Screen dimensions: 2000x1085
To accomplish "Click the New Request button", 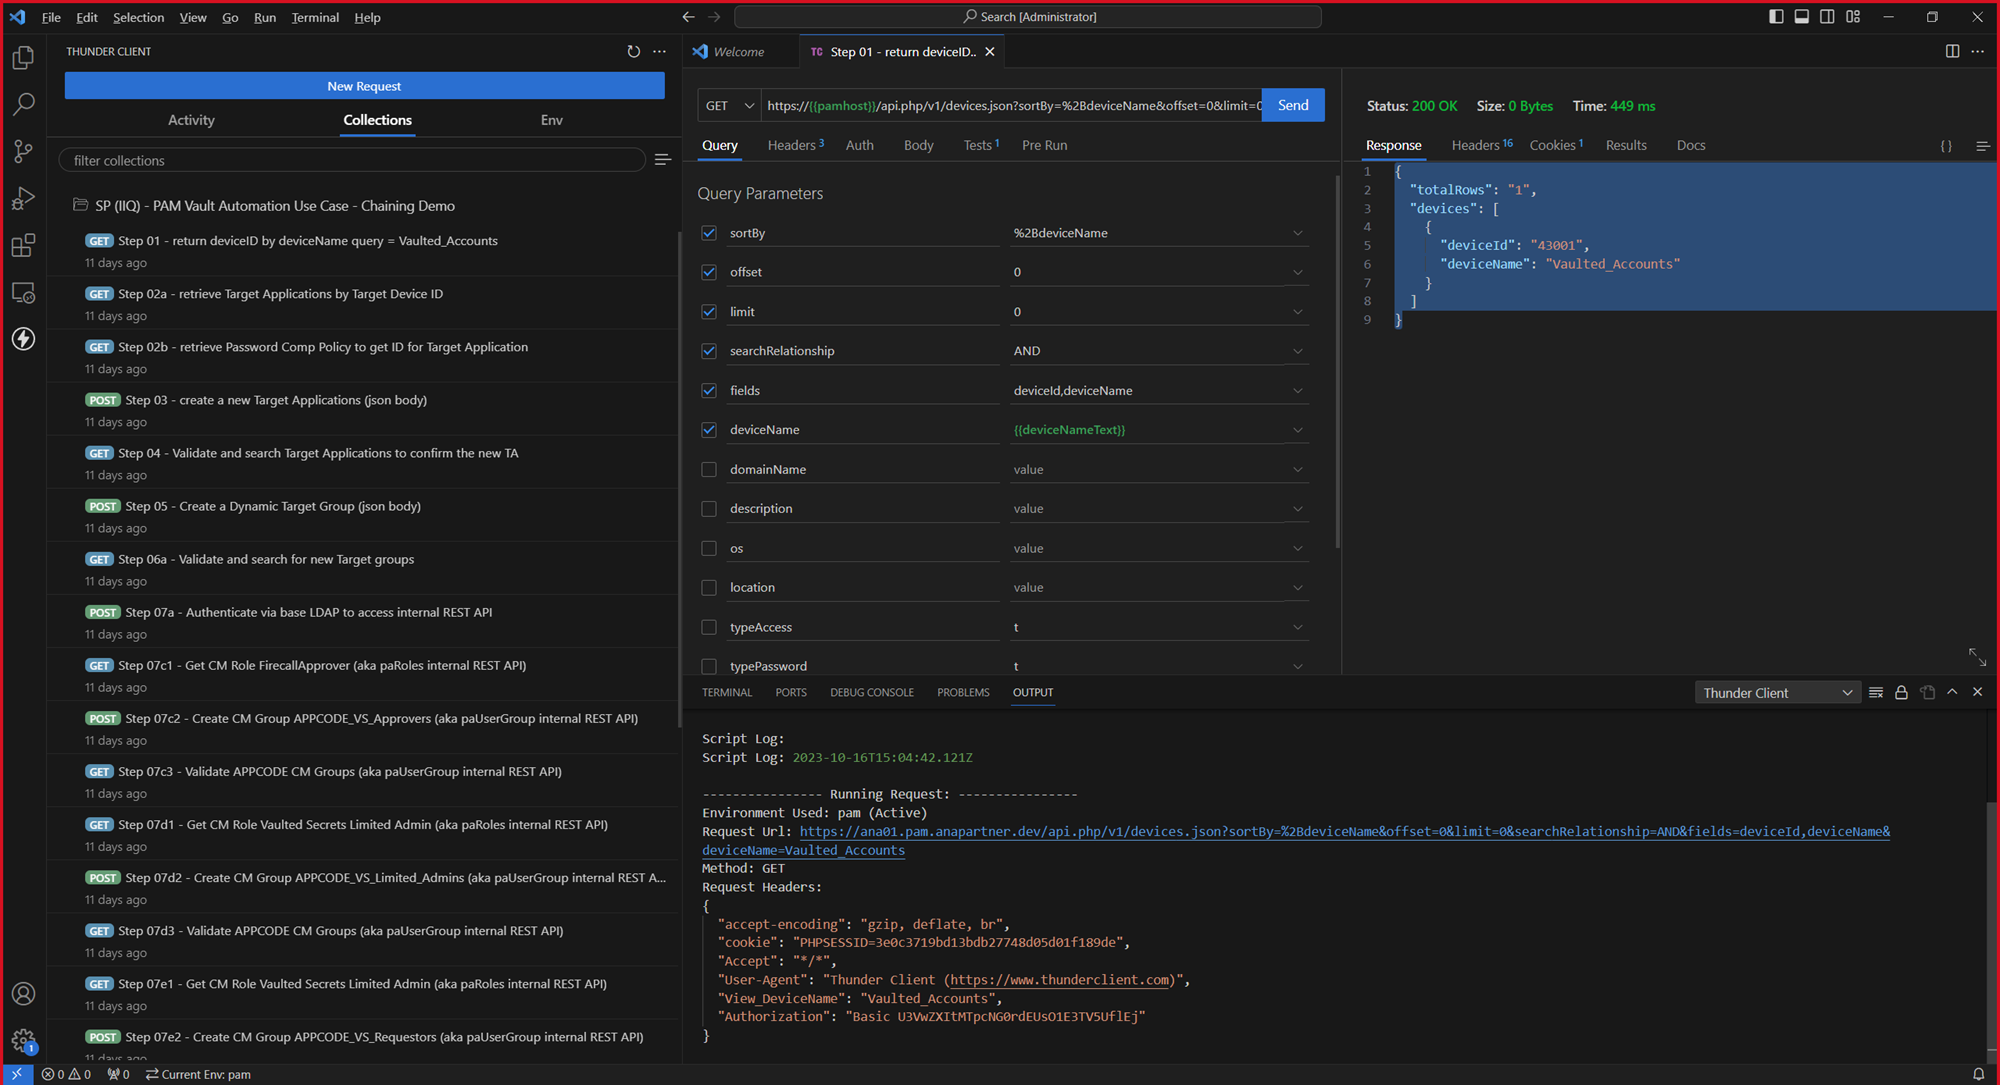I will (x=364, y=86).
